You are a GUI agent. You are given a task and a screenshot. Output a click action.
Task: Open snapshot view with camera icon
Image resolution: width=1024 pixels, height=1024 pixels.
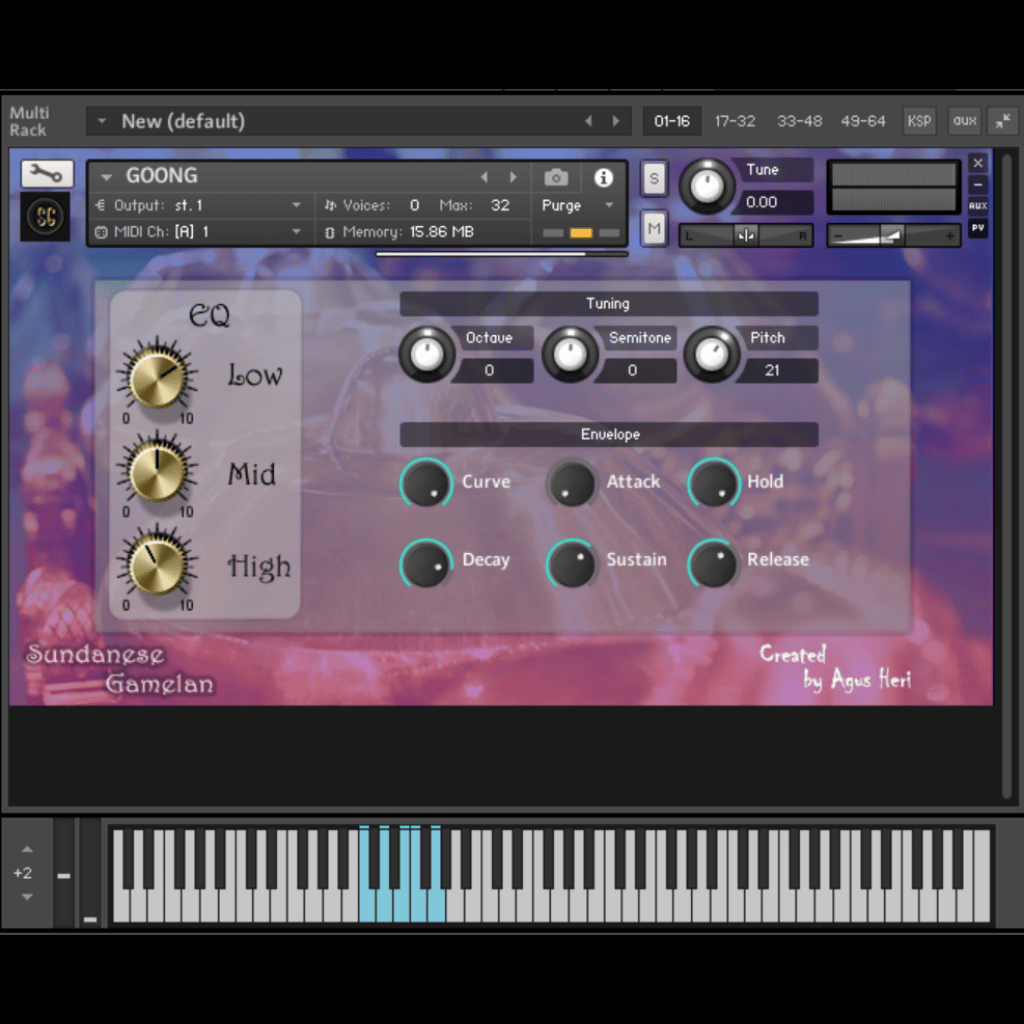tap(556, 177)
